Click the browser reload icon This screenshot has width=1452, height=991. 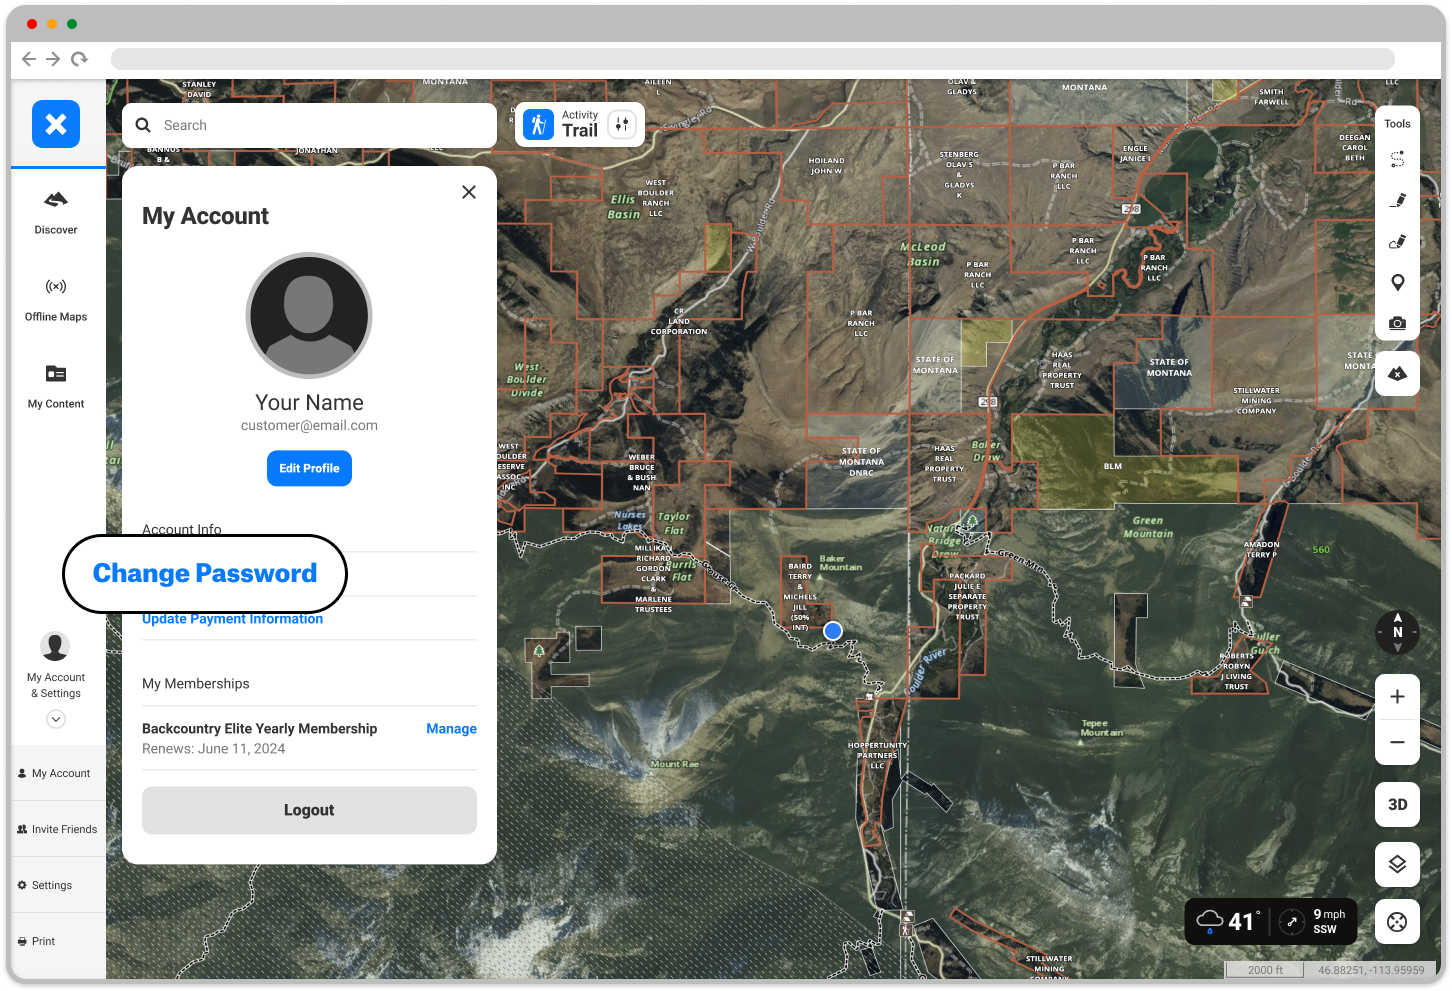click(79, 59)
